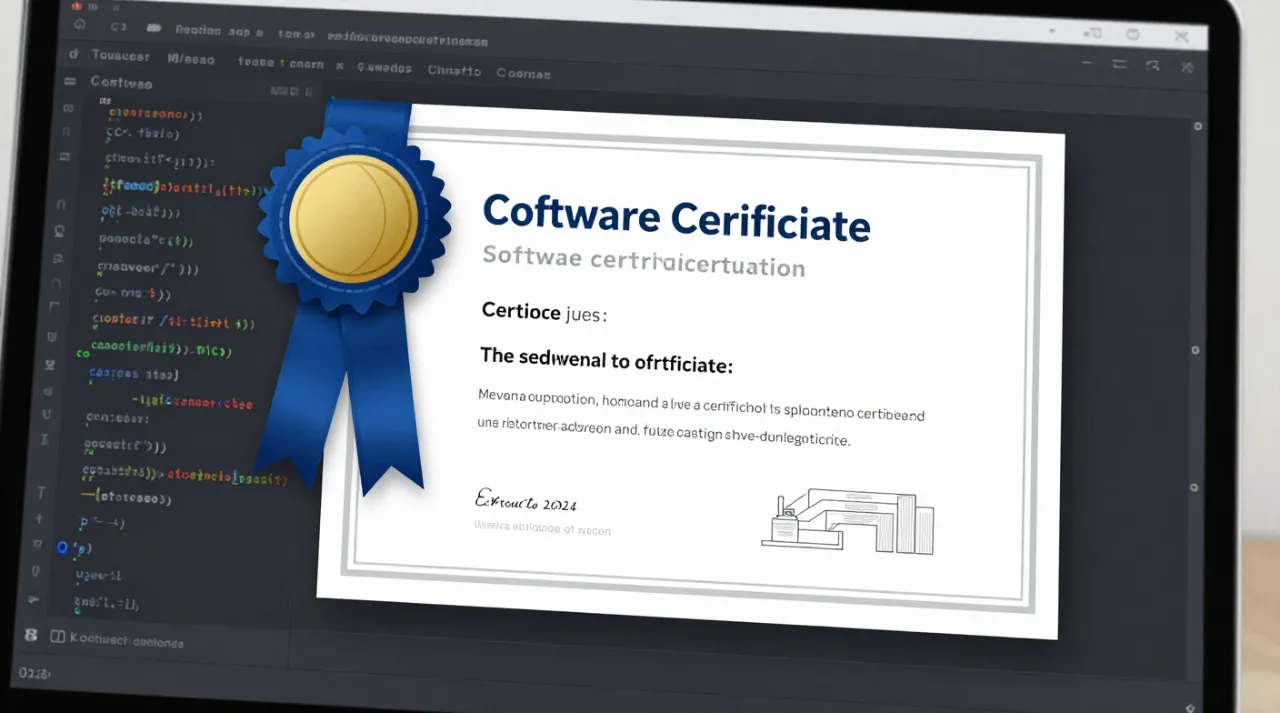Viewport: 1280px width, 713px height.
Task: Open the "Cooman" menu item
Action: tap(524, 73)
